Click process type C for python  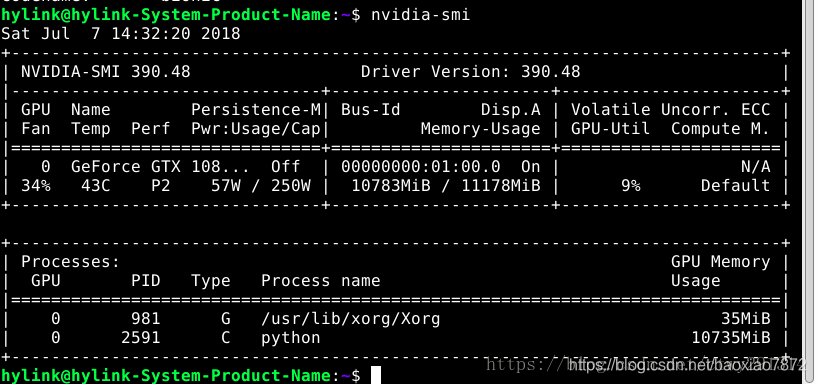226,338
